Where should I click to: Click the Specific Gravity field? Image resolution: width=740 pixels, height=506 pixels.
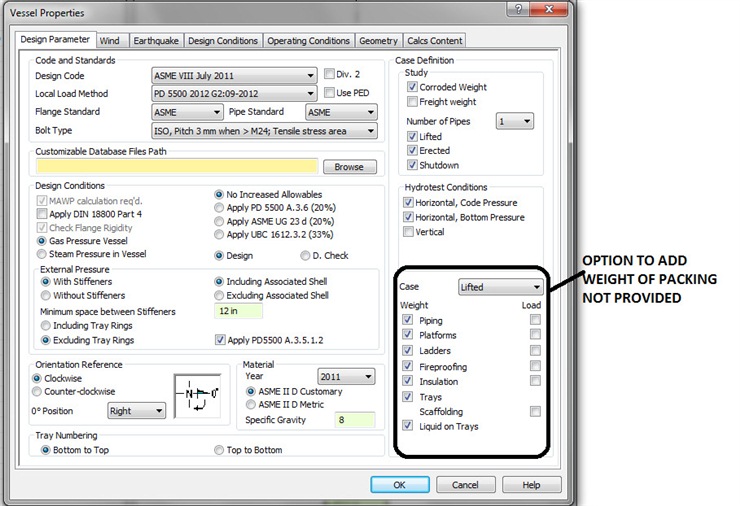(x=354, y=420)
